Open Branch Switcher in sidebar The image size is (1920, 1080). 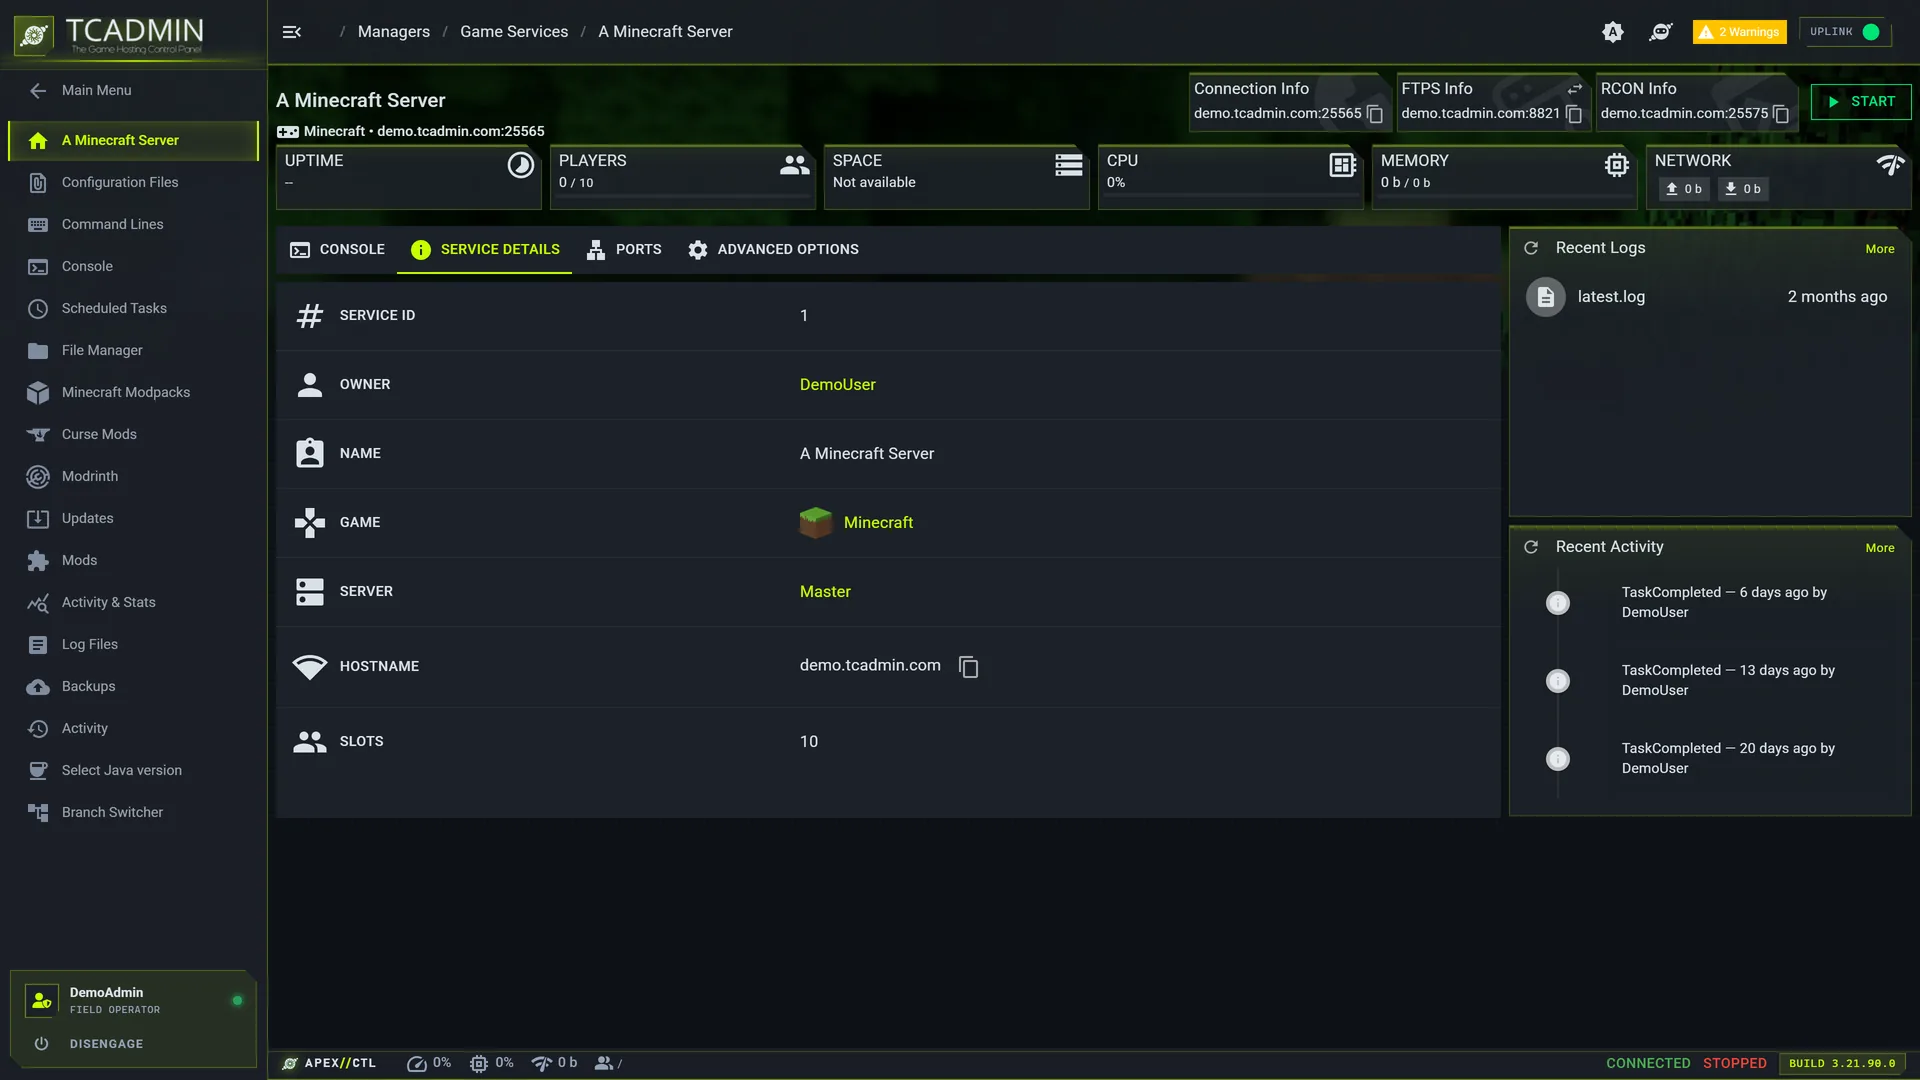coord(133,813)
